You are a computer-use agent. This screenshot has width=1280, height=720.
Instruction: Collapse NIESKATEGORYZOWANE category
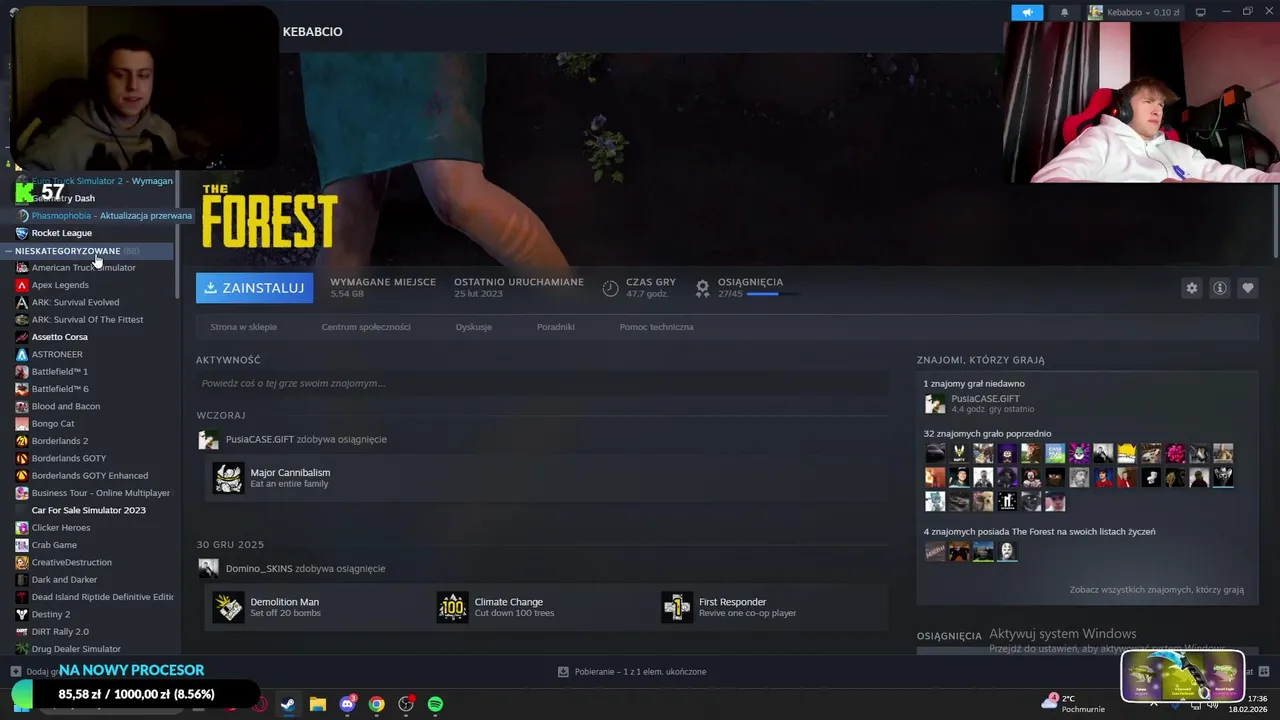(88, 251)
